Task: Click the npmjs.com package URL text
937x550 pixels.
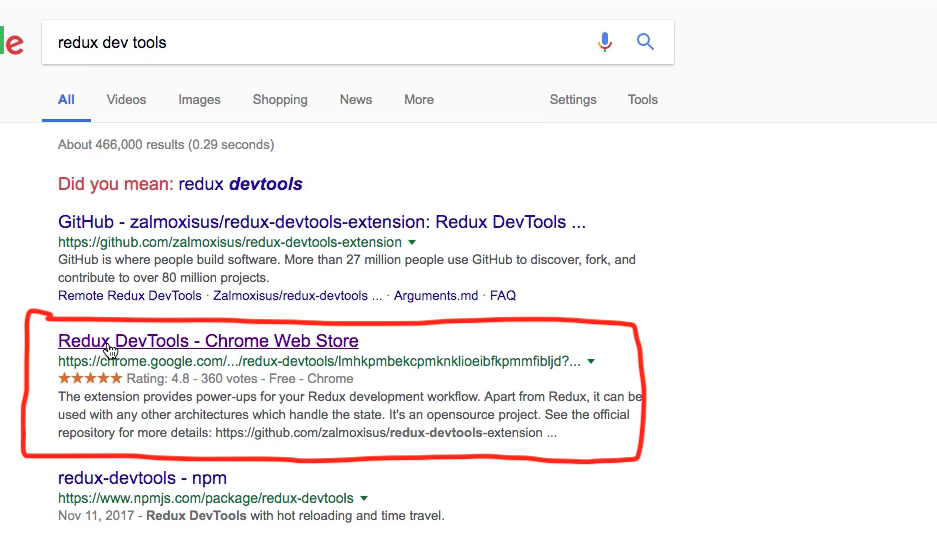Action: [x=206, y=499]
